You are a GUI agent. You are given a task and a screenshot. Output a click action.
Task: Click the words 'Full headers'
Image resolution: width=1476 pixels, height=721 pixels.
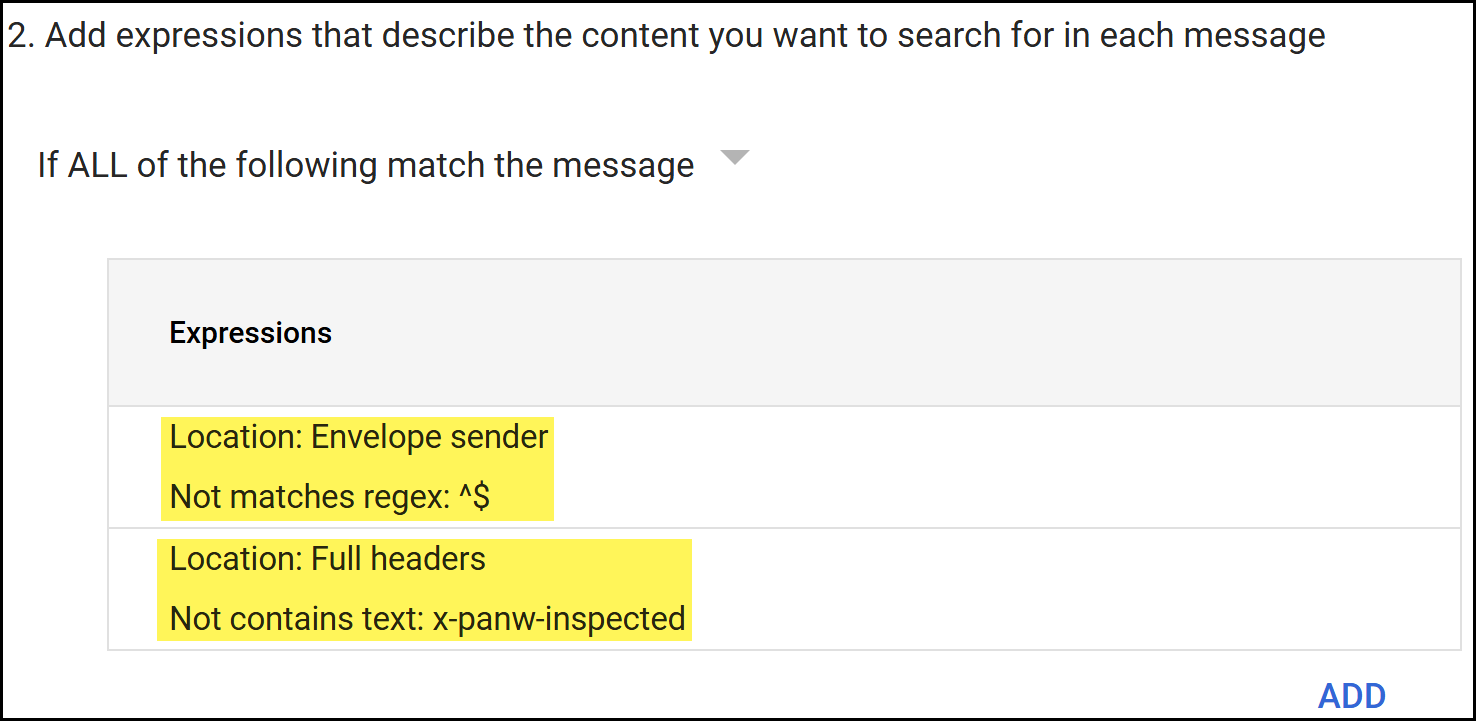coord(398,558)
